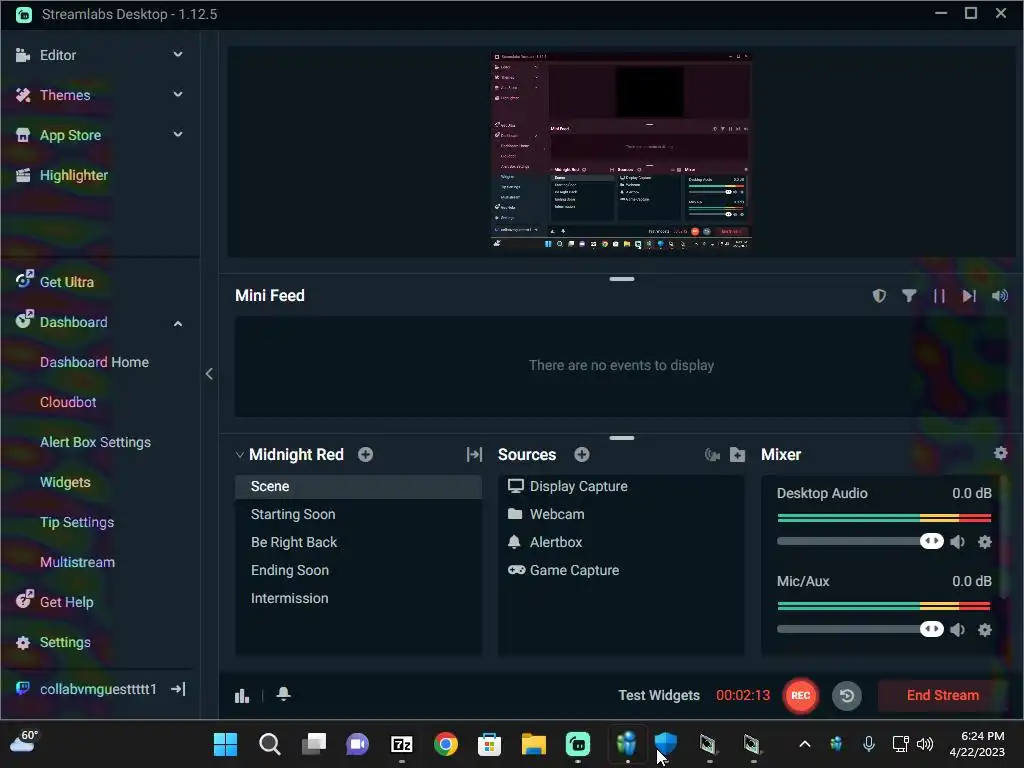Add a new source
This screenshot has width=1024, height=768.
581,455
